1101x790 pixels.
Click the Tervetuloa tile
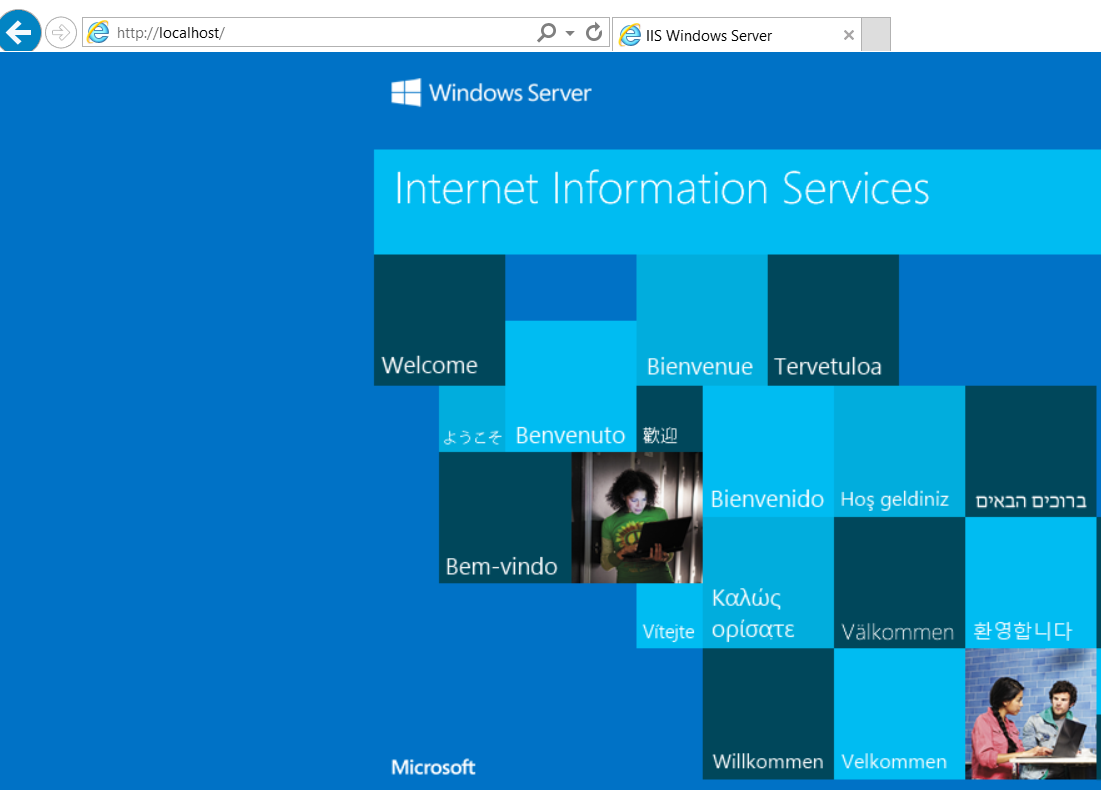[833, 320]
